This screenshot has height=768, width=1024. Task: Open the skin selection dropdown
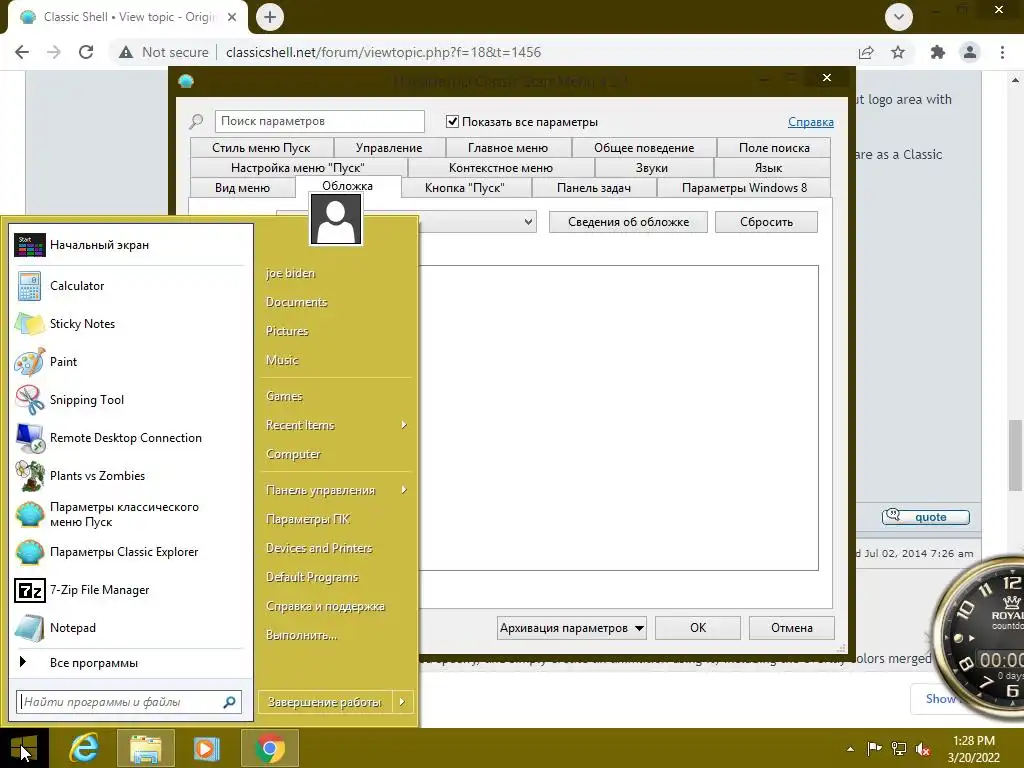pyautogui.click(x=528, y=222)
